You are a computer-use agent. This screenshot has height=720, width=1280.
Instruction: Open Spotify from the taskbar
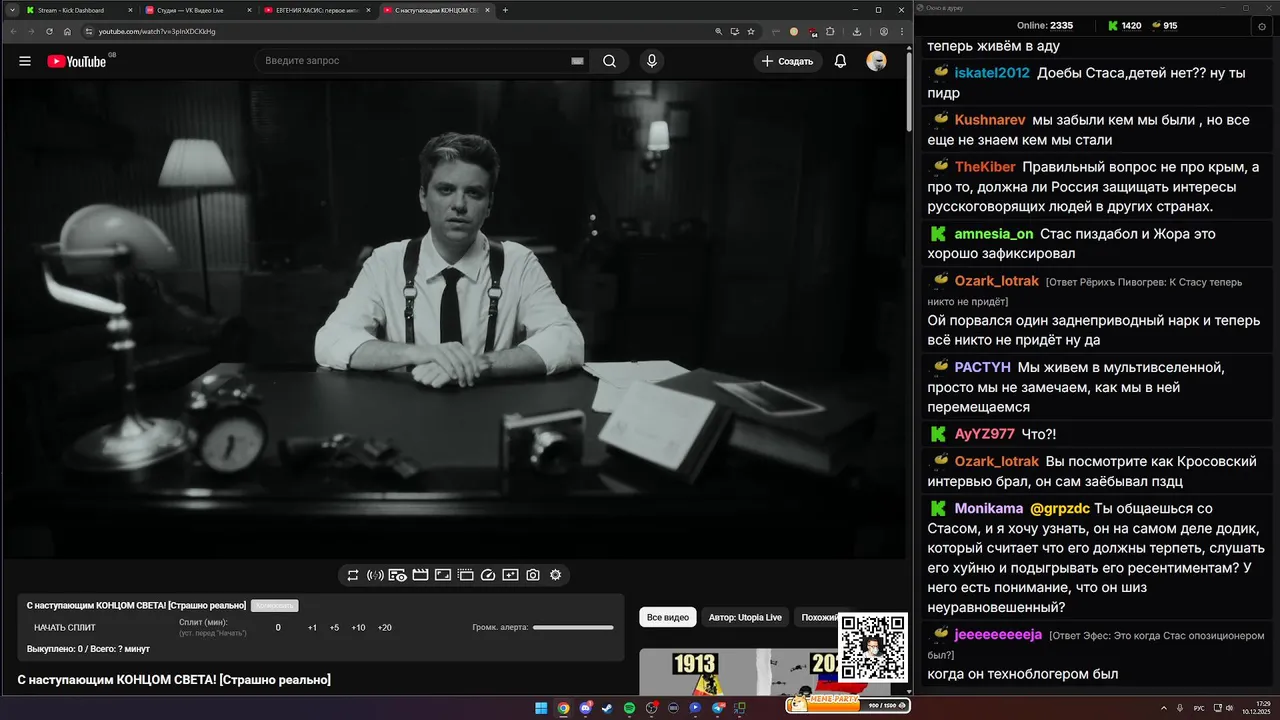[629, 708]
